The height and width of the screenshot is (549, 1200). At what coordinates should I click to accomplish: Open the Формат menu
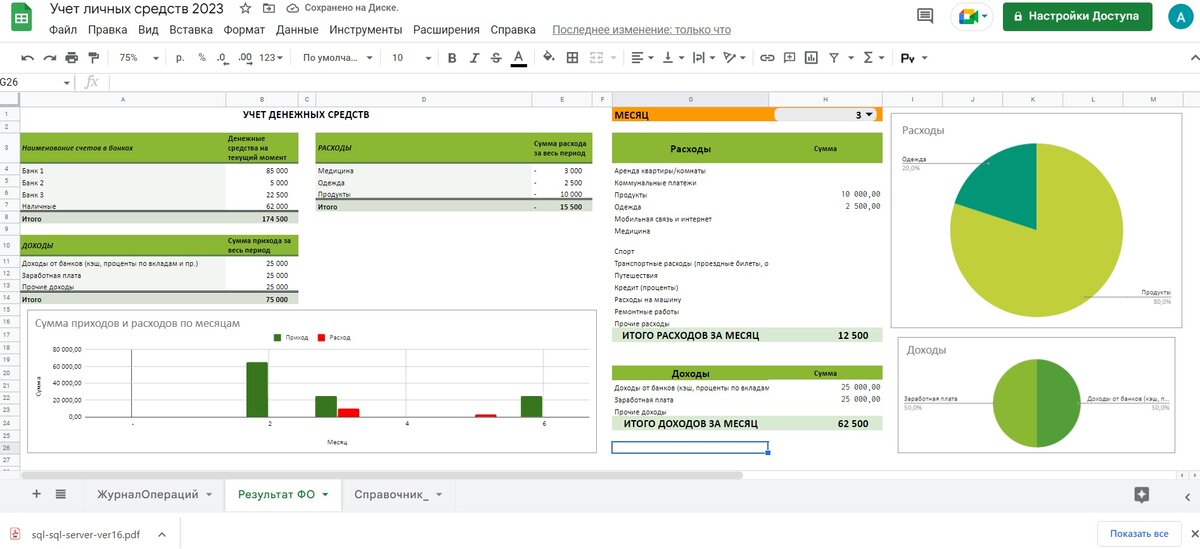pyautogui.click(x=244, y=30)
